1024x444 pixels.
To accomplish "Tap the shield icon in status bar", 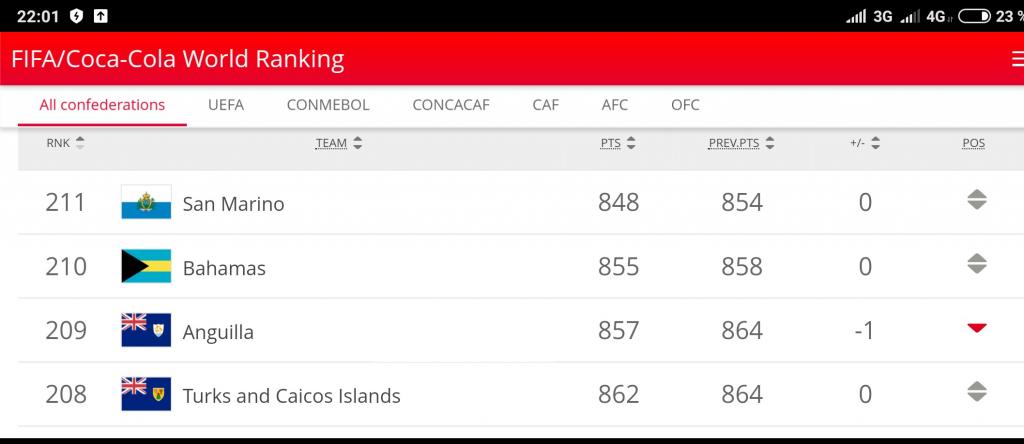I will tap(76, 16).
